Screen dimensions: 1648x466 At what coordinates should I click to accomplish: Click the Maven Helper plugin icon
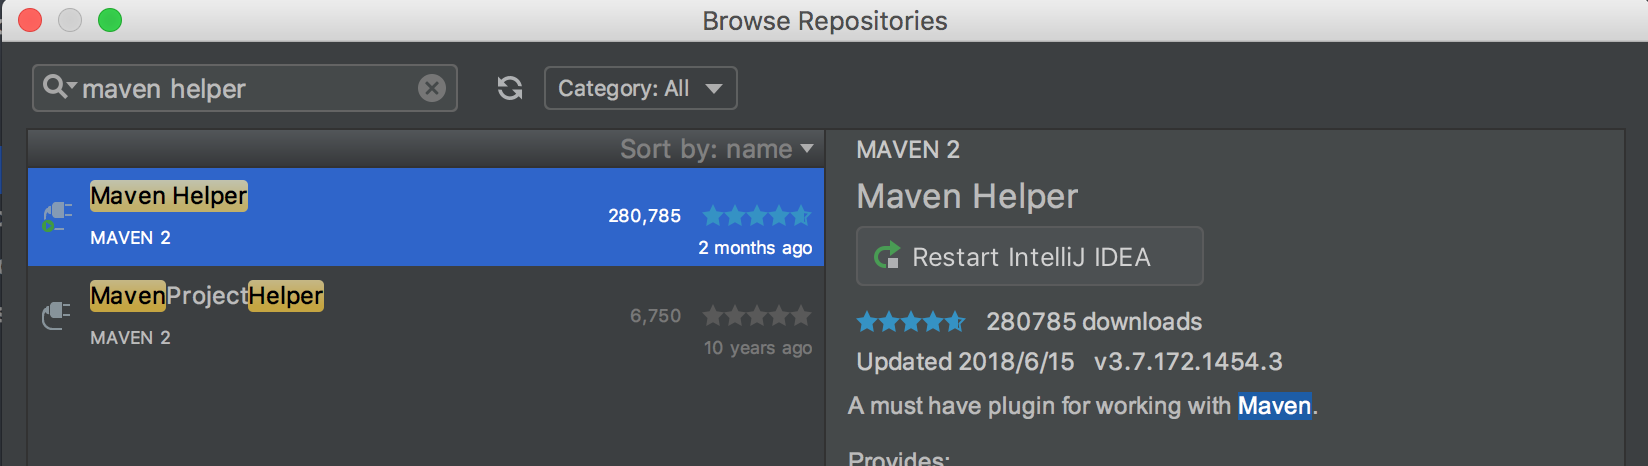tap(56, 216)
